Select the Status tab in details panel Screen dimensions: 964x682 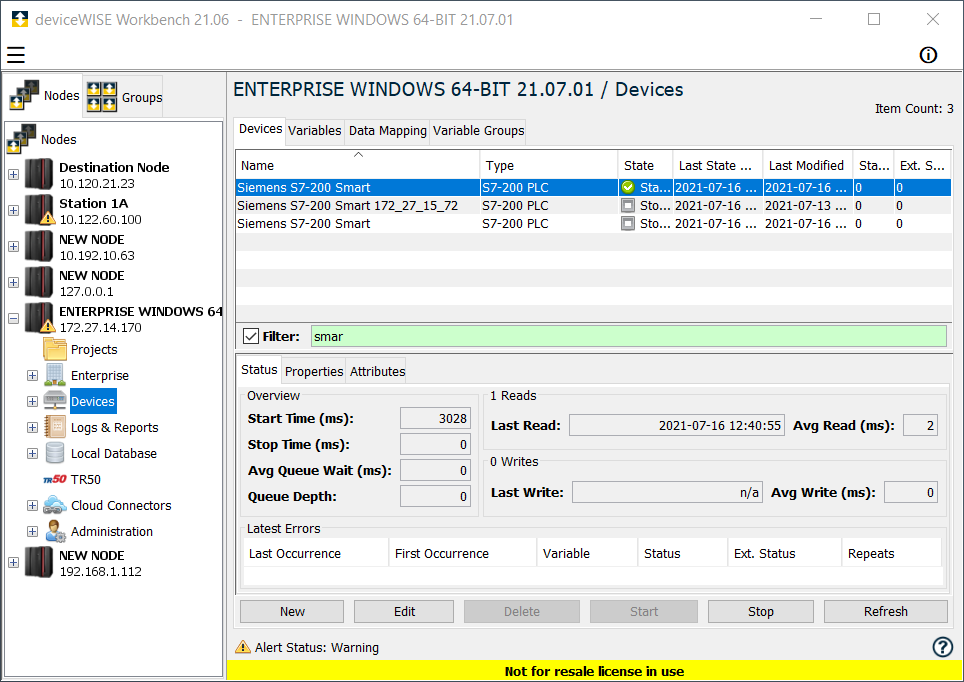(x=259, y=370)
